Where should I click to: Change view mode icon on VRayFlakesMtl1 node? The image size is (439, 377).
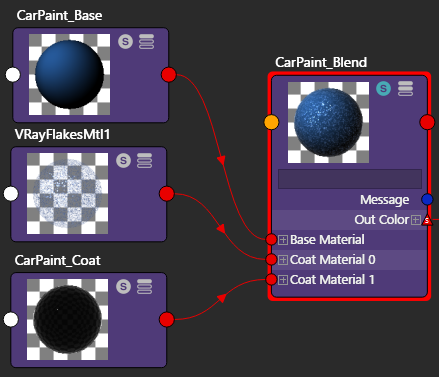(x=144, y=161)
